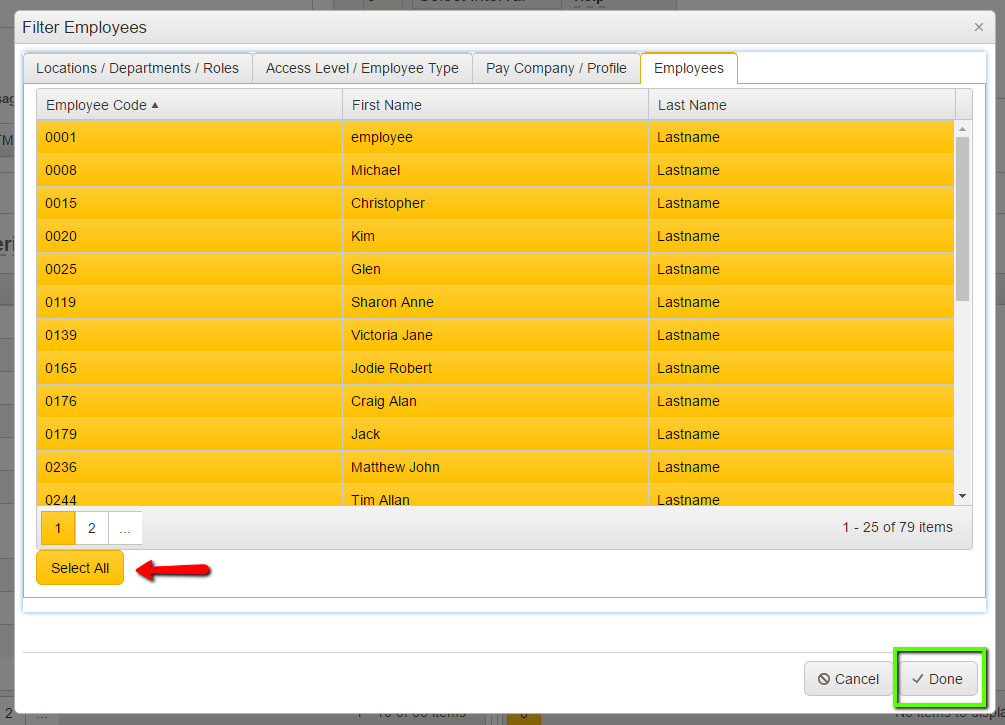Screen dimensions: 1005x725
Task: Click page 1 in the pager
Action: click(x=58, y=528)
